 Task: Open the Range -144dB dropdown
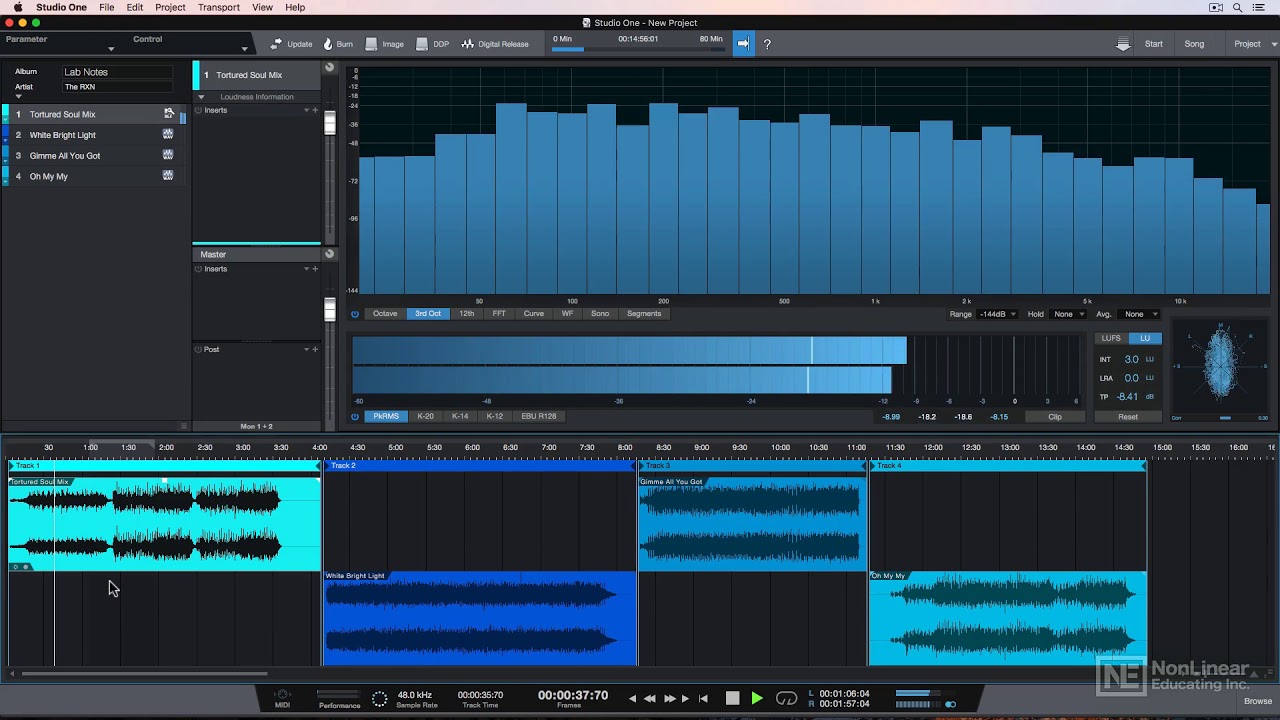point(996,314)
